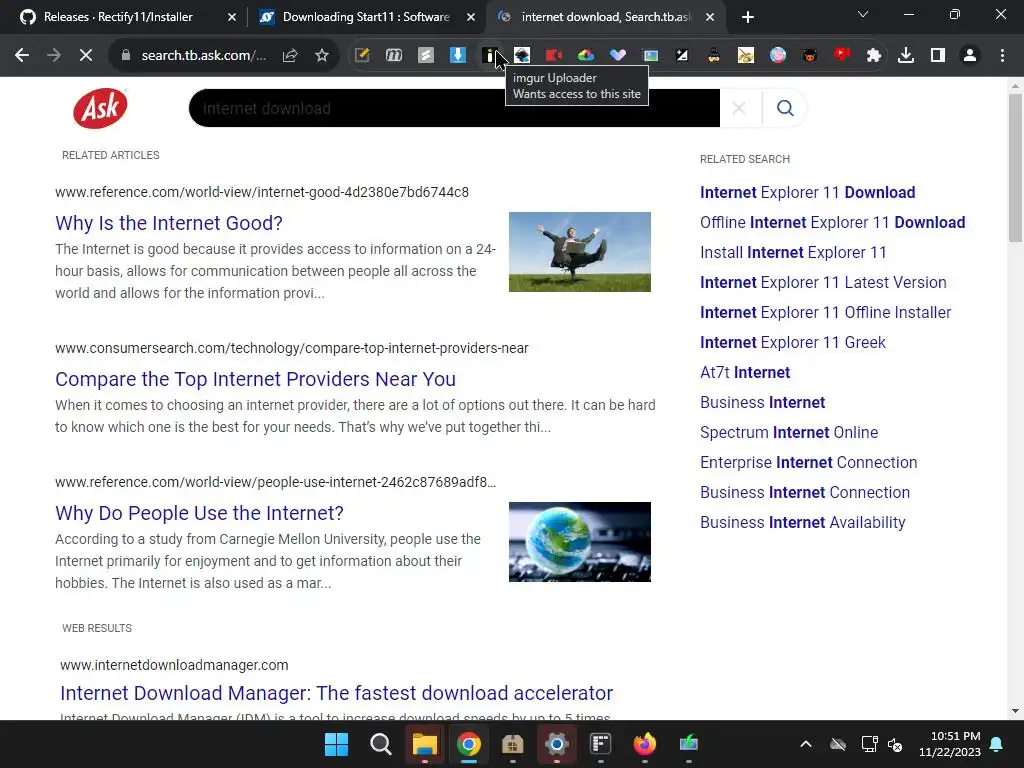Open the Windows Start menu
This screenshot has width=1024, height=768.
click(337, 744)
